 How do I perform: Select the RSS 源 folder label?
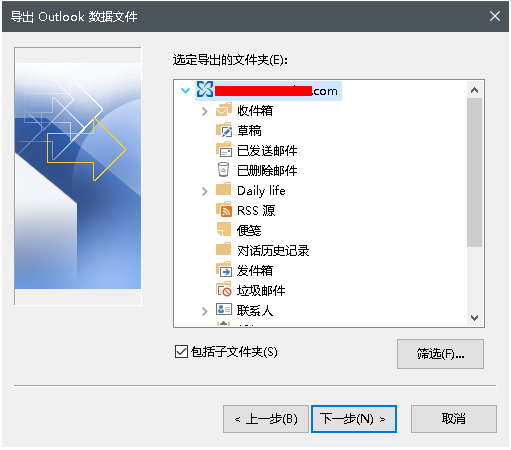(256, 211)
